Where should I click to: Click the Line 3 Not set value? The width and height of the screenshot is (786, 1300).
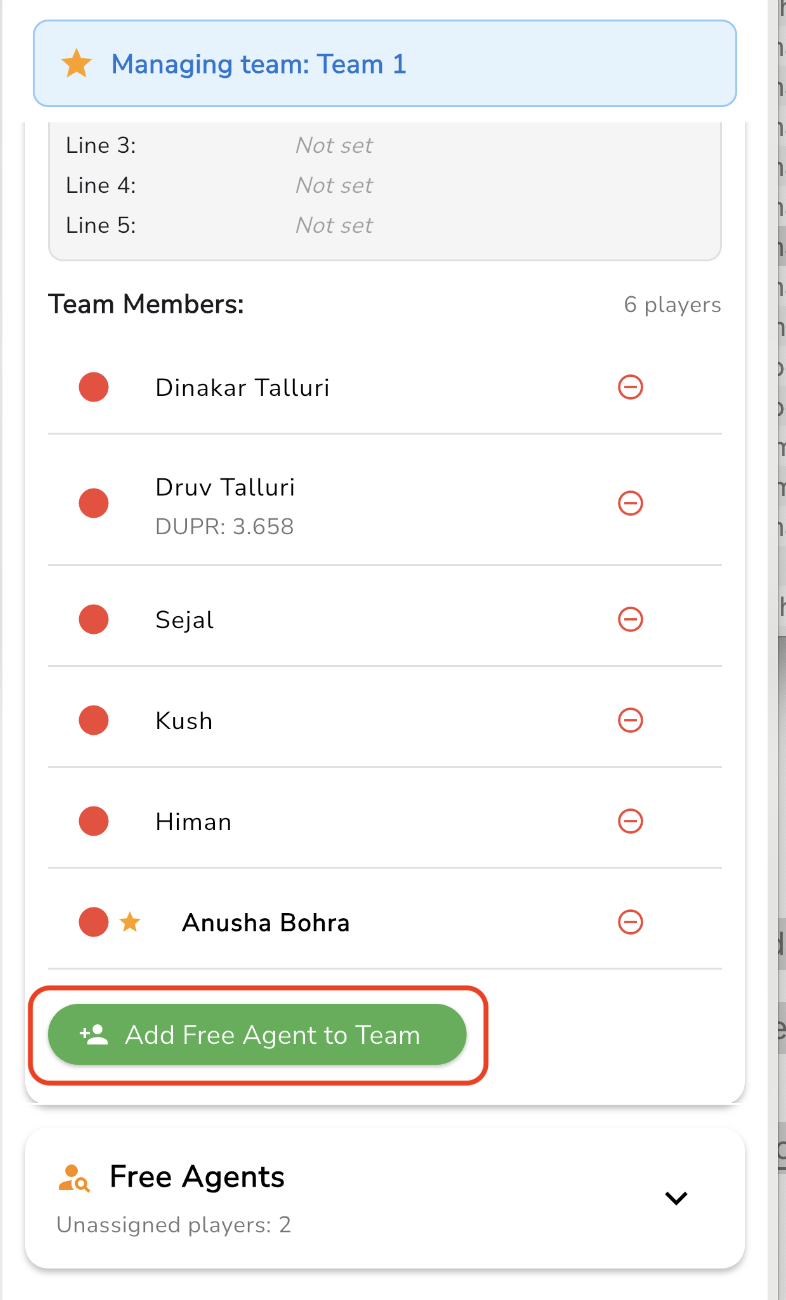[334, 146]
